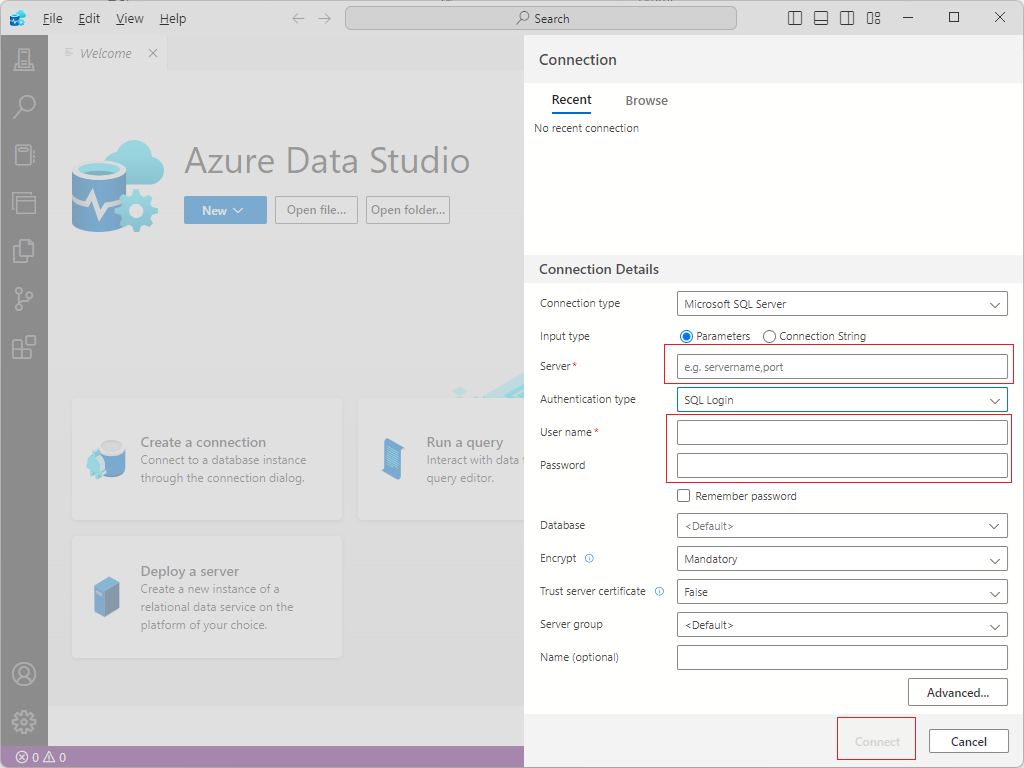Select the Parameters input type radio button
Screen dimensions: 1024x768
686,336
